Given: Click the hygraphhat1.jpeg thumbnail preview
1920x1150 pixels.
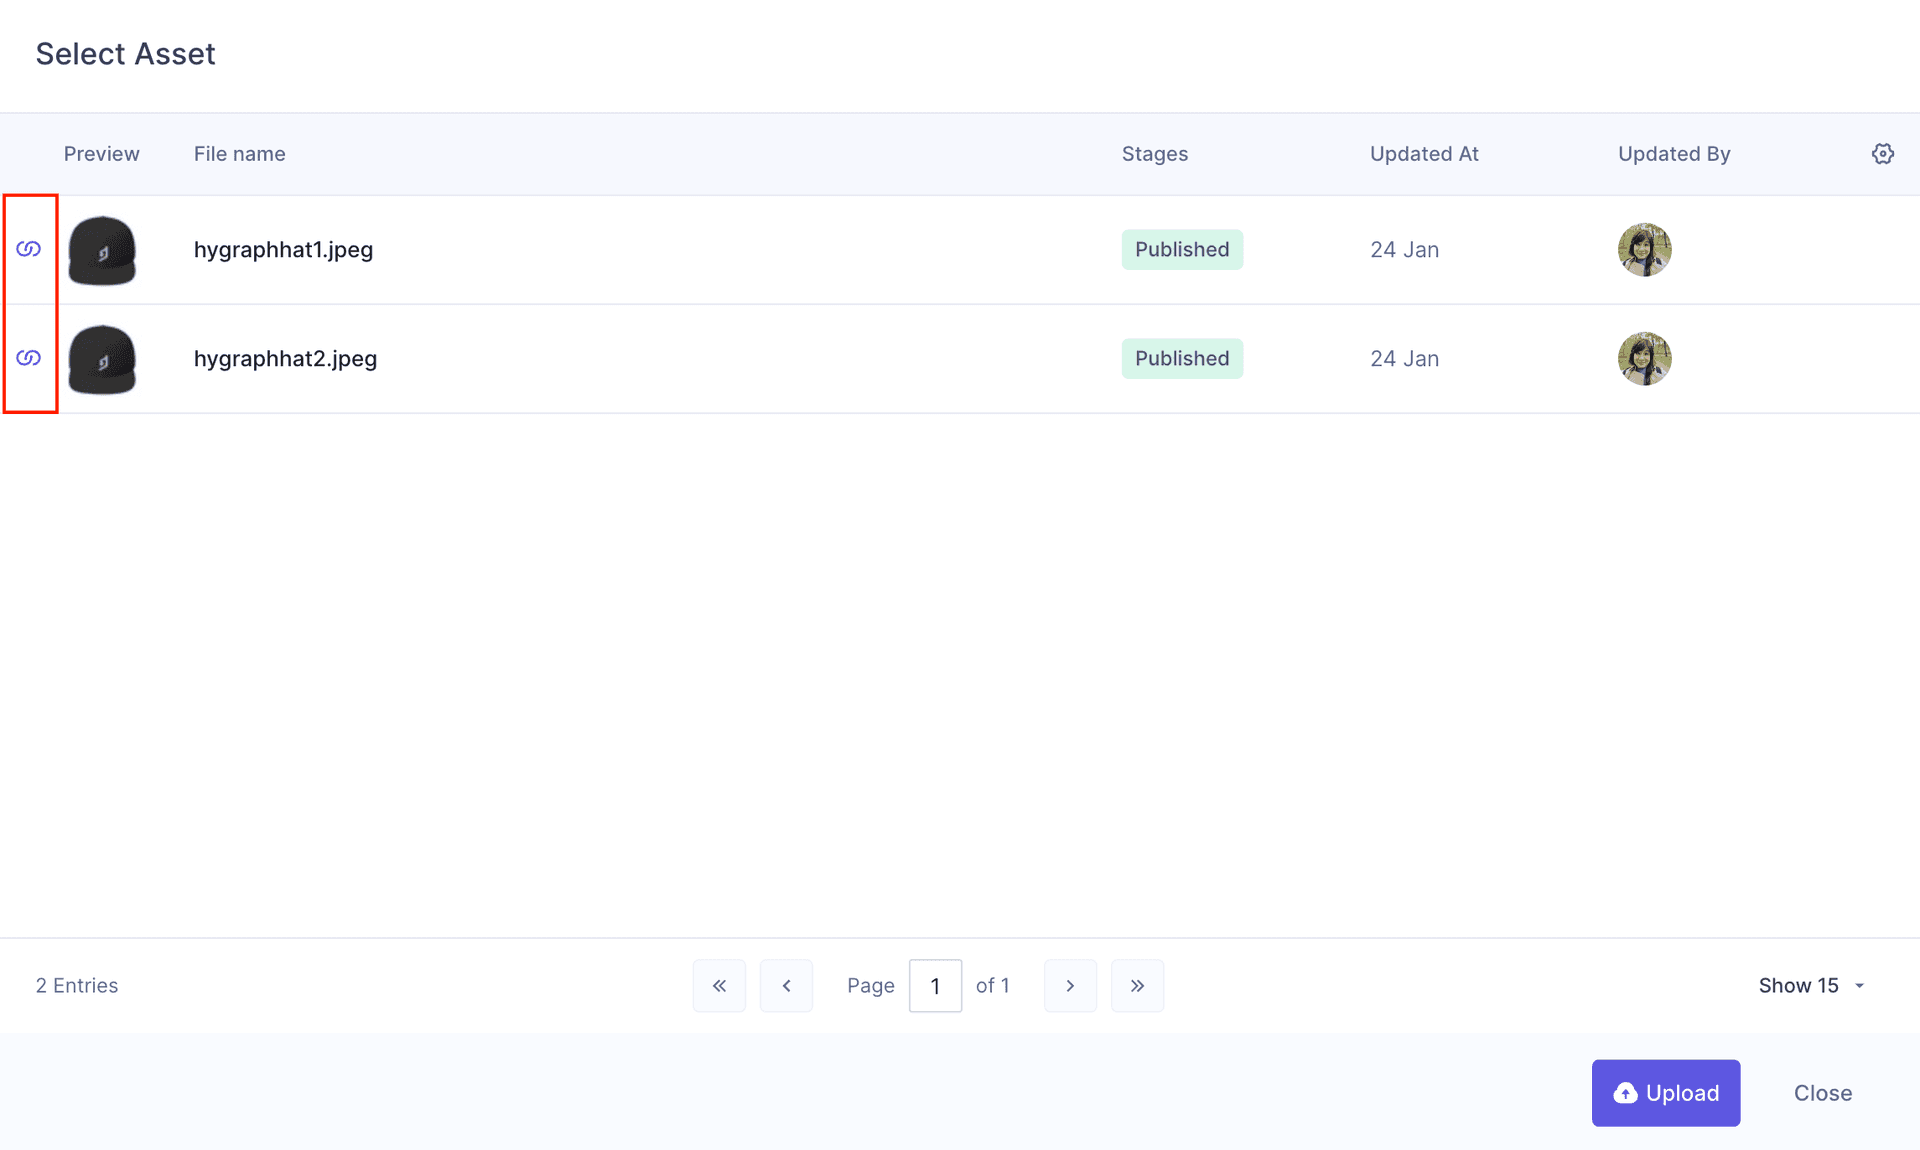Looking at the screenshot, I should point(103,249).
